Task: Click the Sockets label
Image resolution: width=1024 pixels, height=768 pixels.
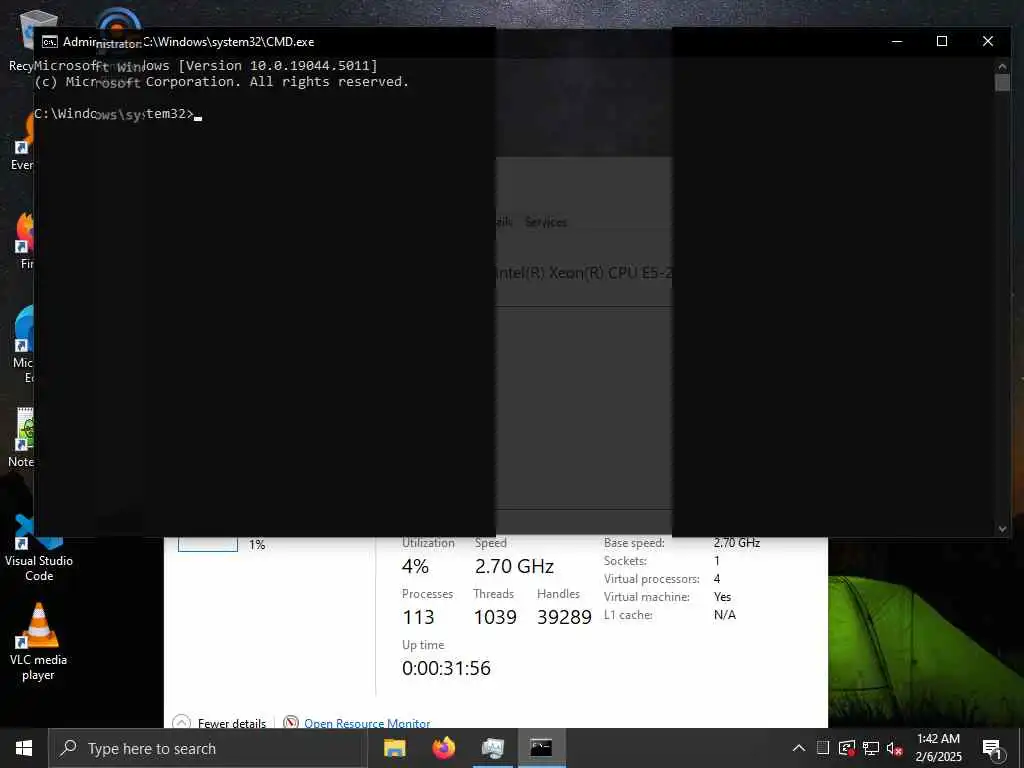Action: [625, 561]
